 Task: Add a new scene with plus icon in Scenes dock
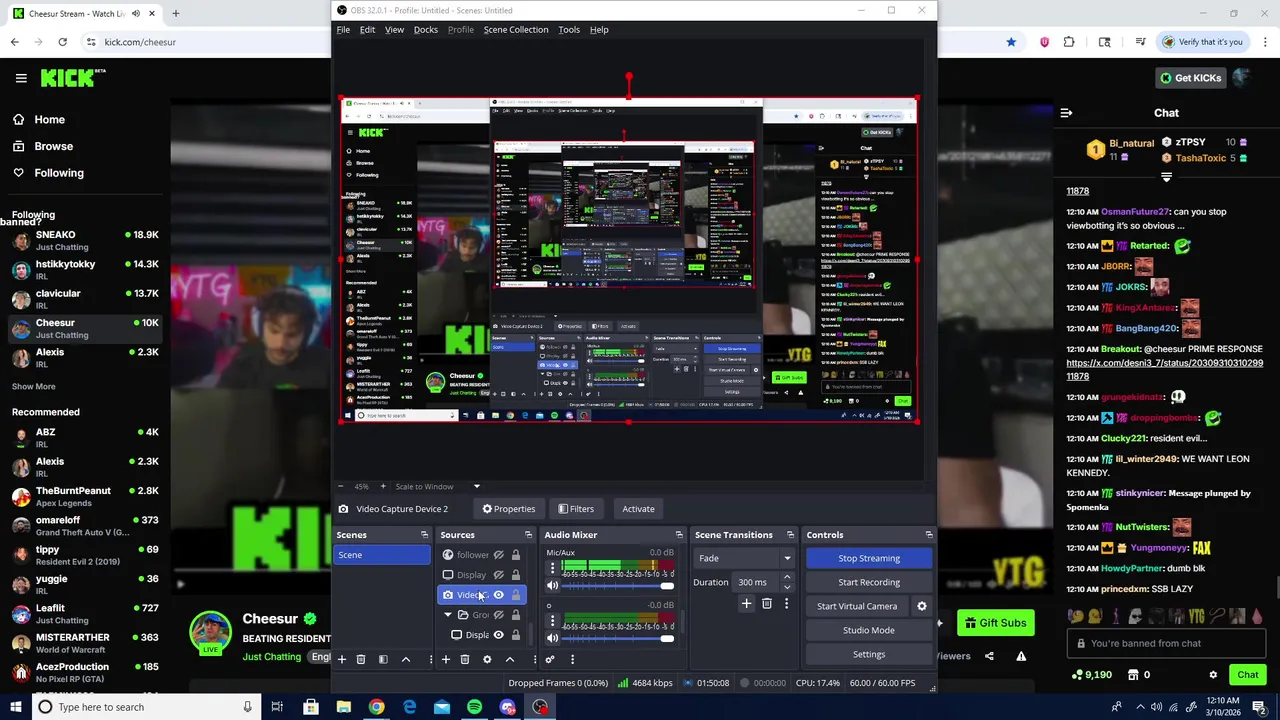342,659
